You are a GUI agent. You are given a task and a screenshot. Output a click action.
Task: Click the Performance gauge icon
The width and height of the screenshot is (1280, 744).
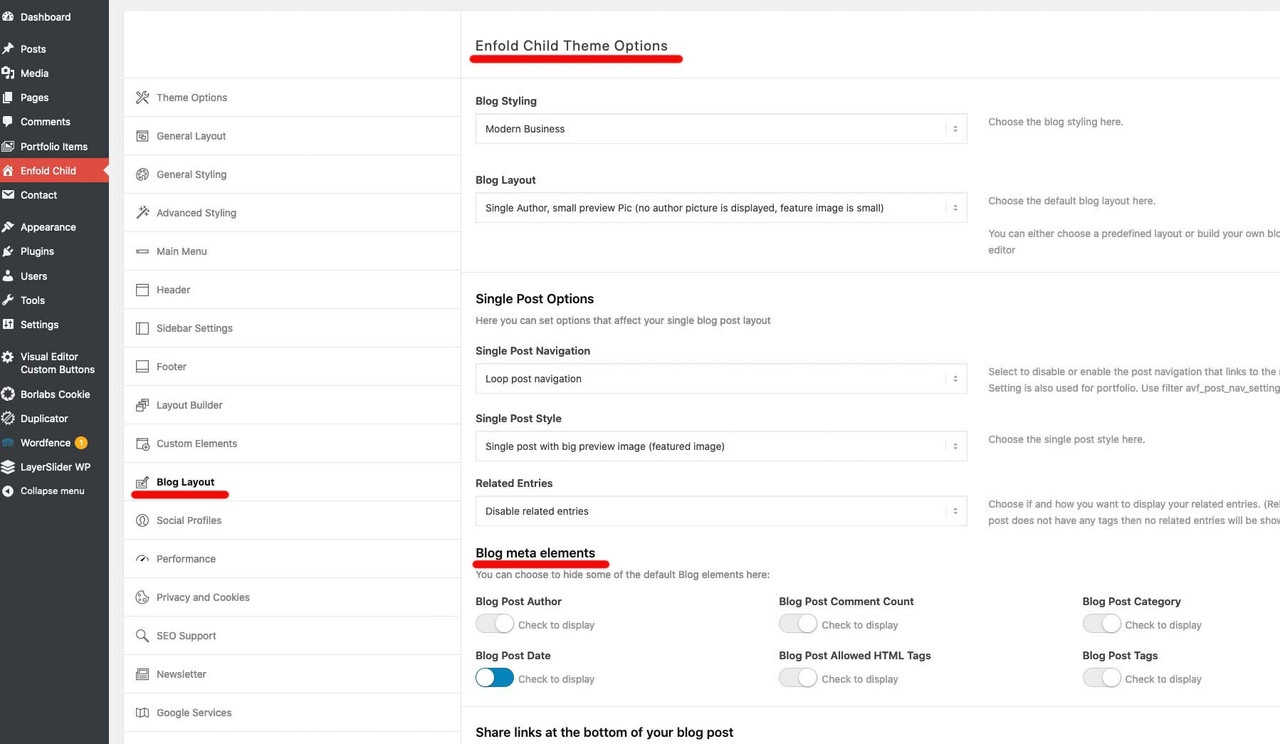142,559
